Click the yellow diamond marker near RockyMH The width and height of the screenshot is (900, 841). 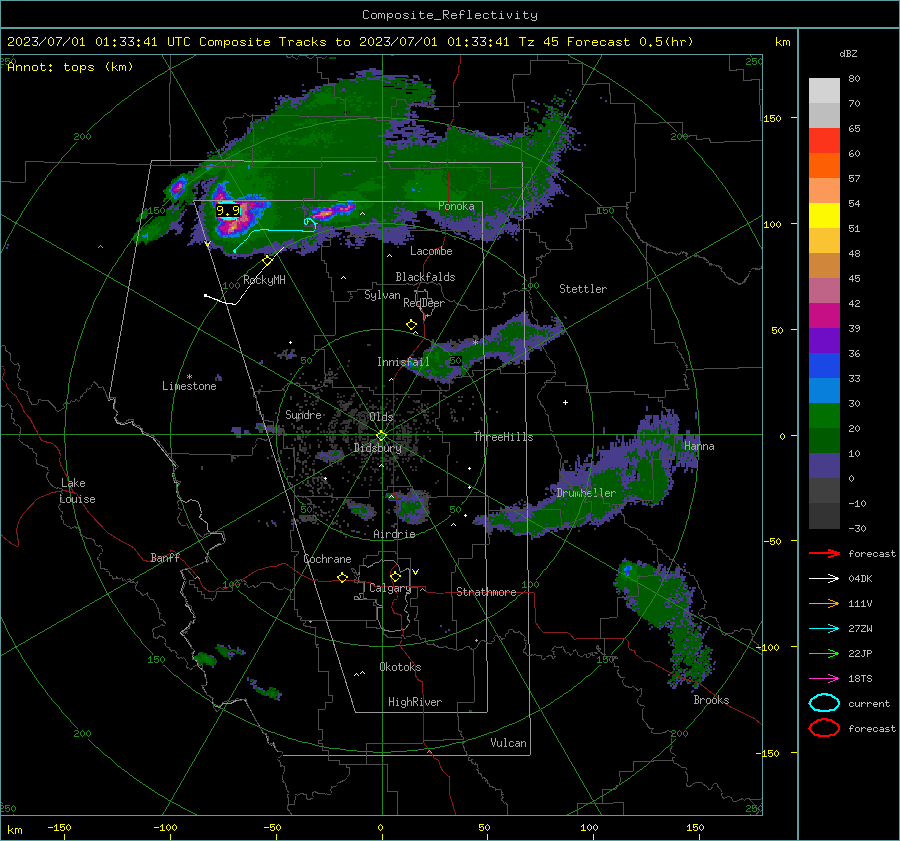[x=267, y=261]
